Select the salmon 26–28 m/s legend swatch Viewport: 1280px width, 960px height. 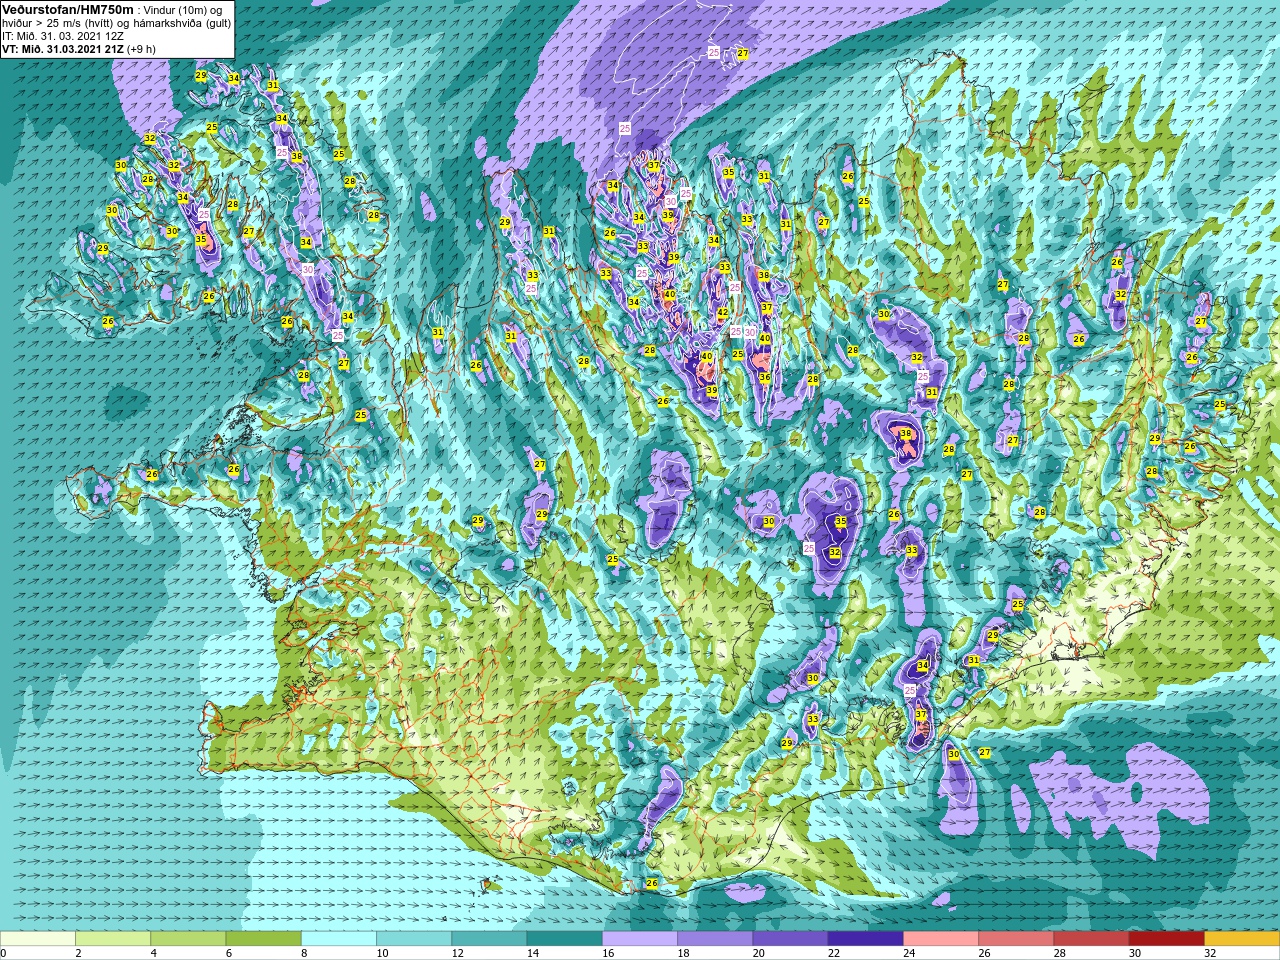coord(1016,939)
